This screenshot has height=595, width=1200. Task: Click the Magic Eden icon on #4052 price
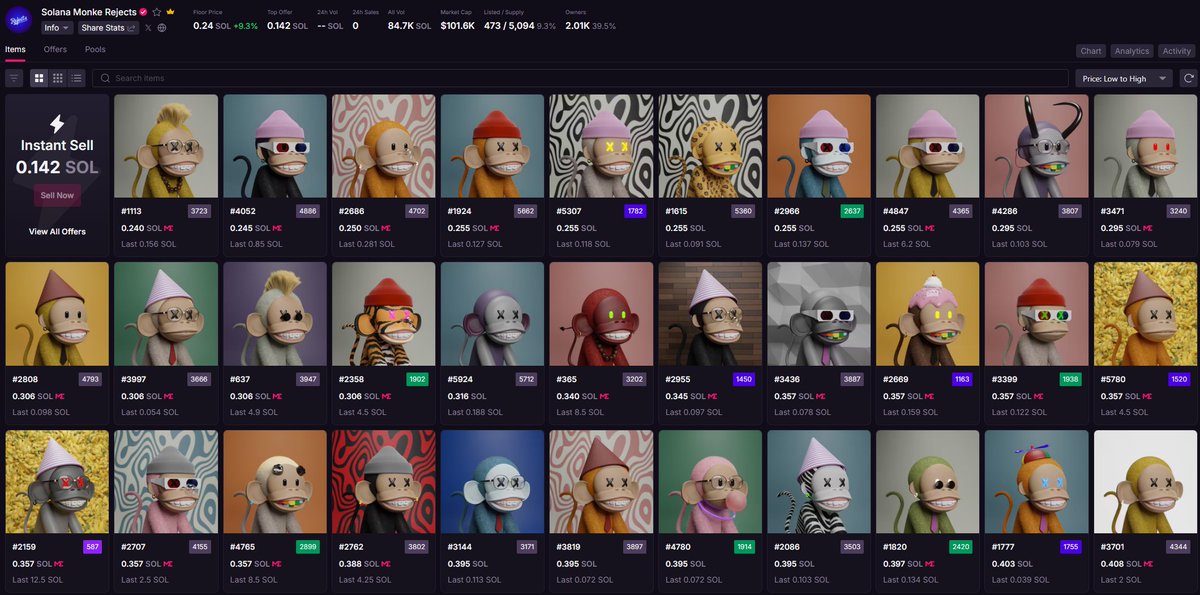(277, 228)
